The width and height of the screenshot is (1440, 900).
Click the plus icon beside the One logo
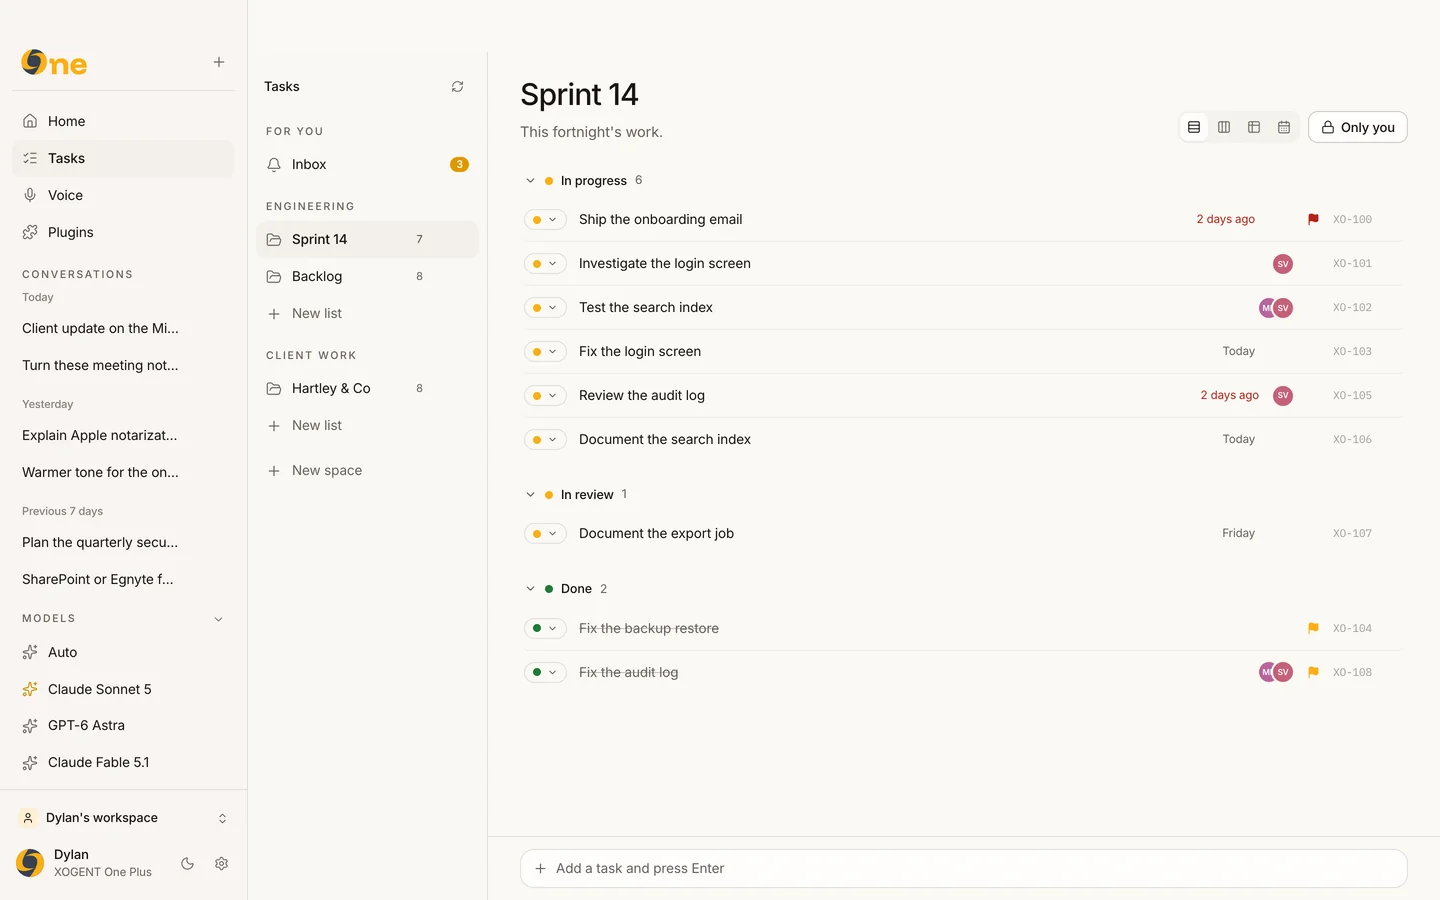tap(219, 62)
